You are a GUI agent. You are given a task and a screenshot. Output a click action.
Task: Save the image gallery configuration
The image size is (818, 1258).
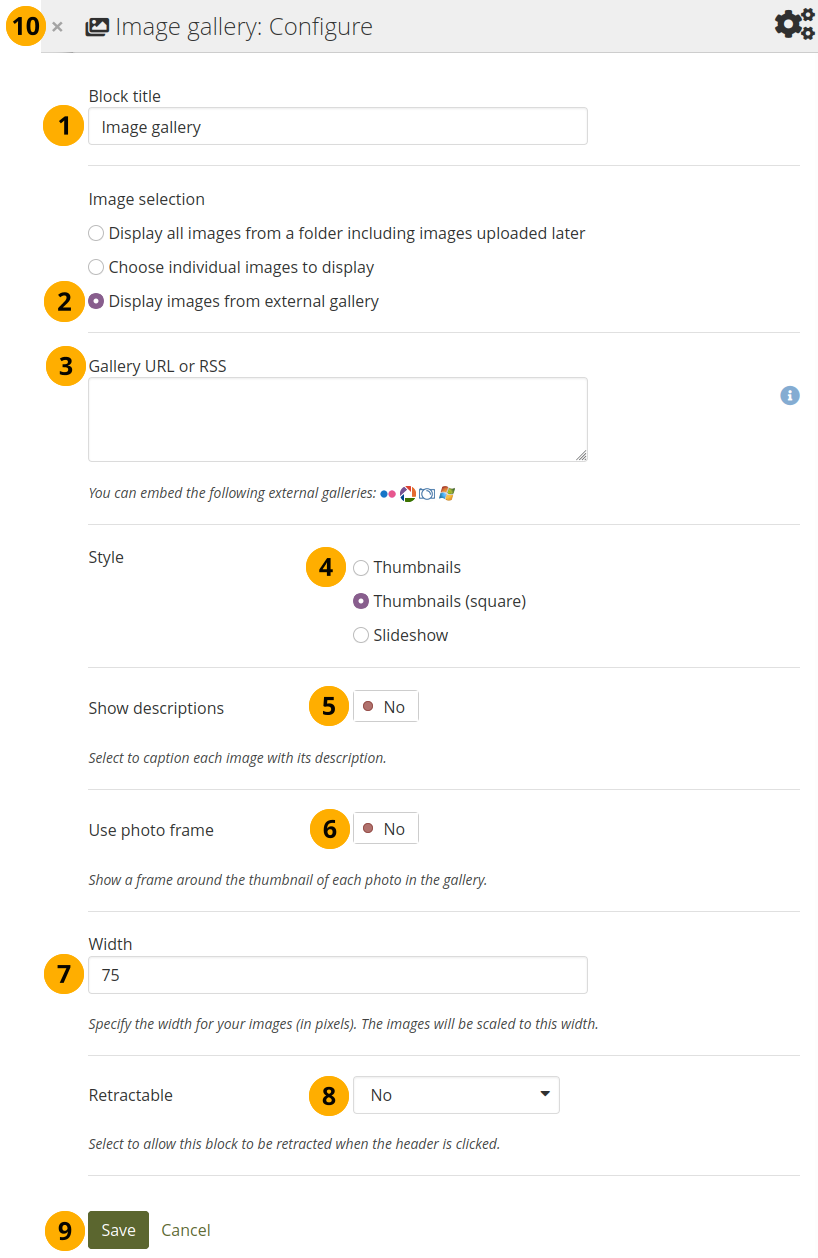coord(118,1231)
